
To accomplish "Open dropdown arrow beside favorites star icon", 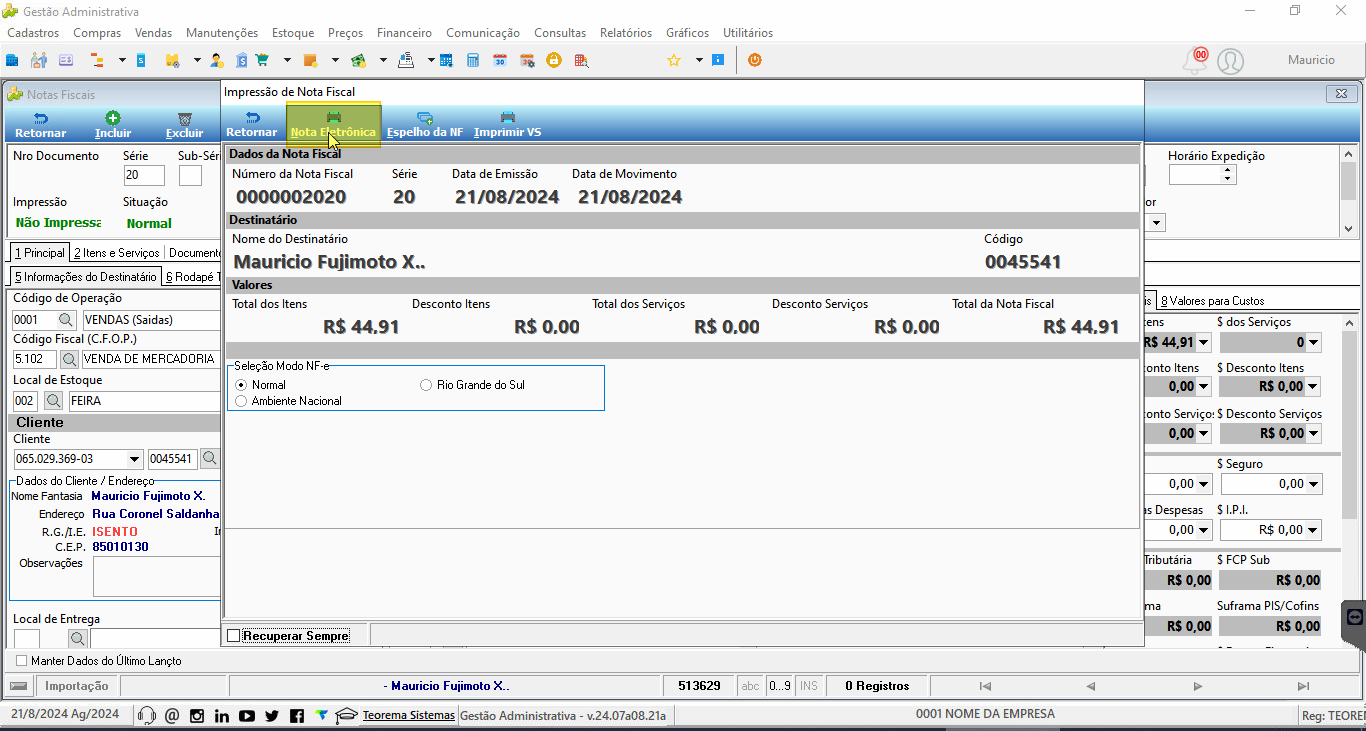I will point(699,60).
